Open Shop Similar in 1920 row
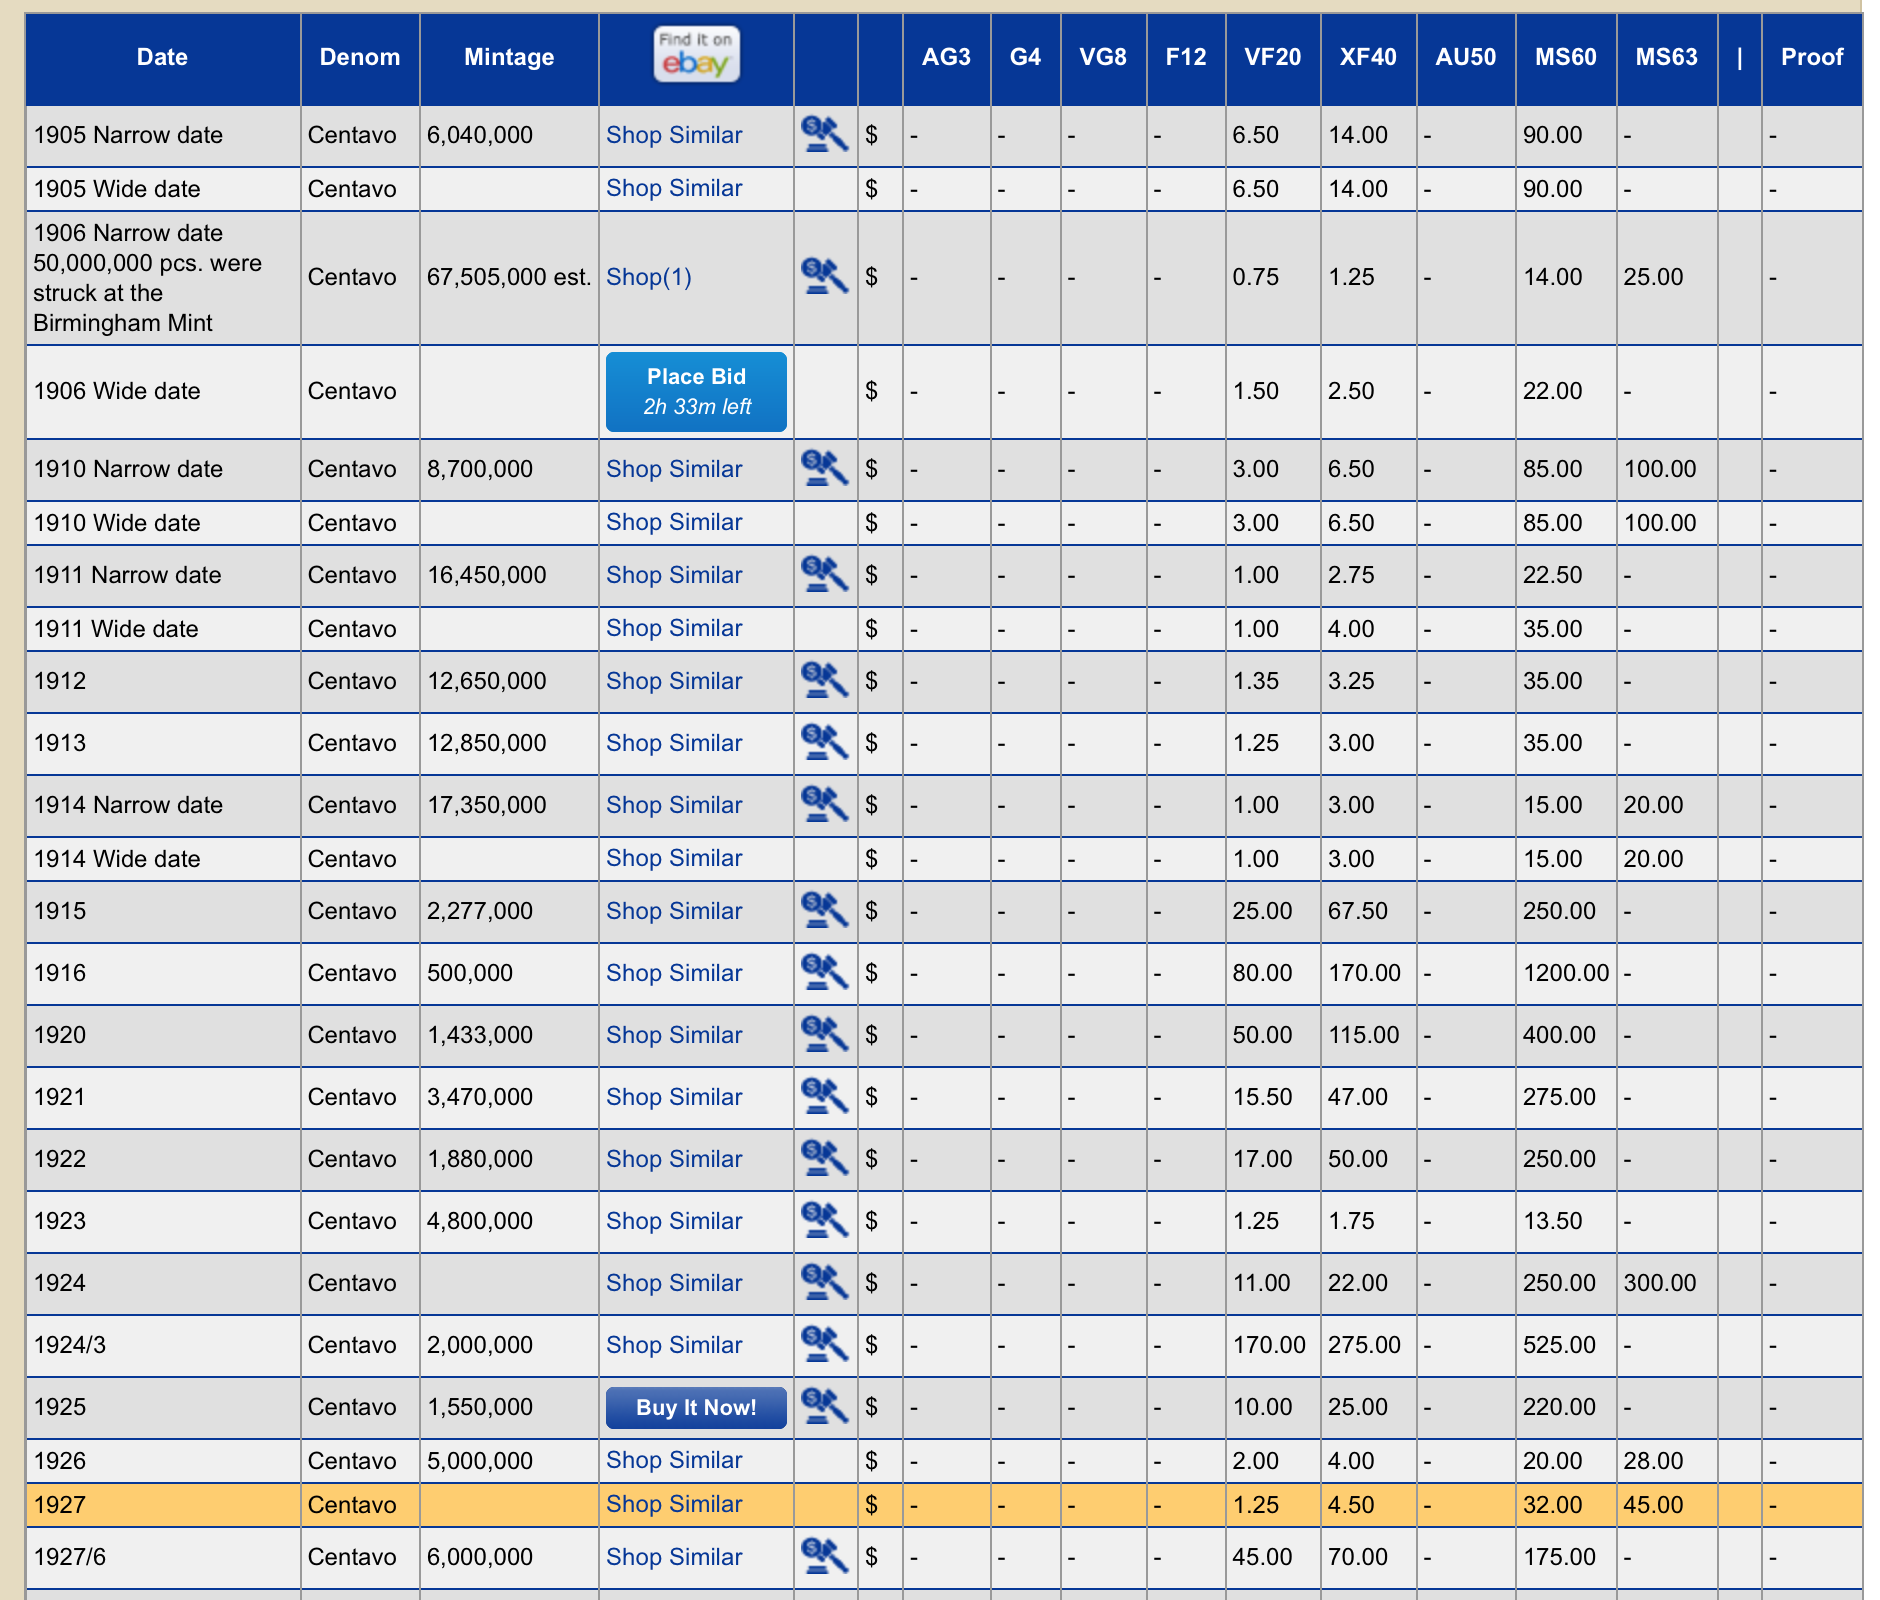Viewport: 1880px width, 1600px height. coord(674,1035)
